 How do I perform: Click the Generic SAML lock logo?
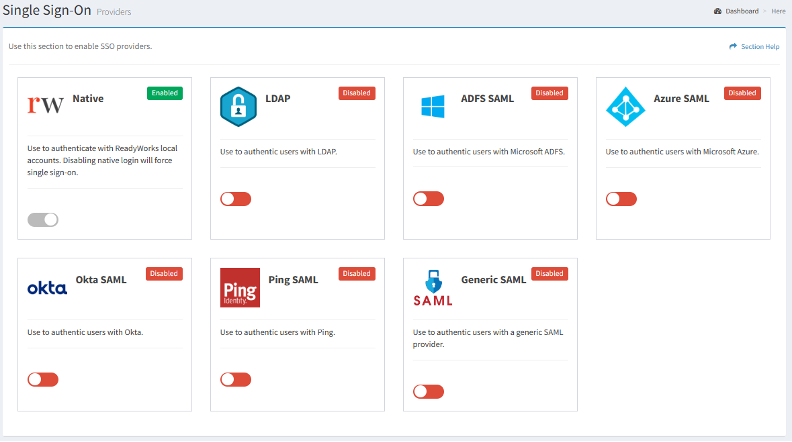[x=432, y=288]
